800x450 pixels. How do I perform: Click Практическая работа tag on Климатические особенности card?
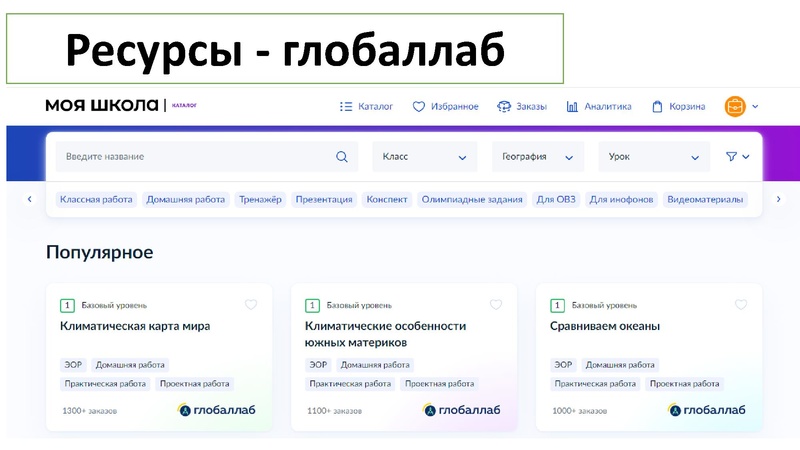point(350,384)
